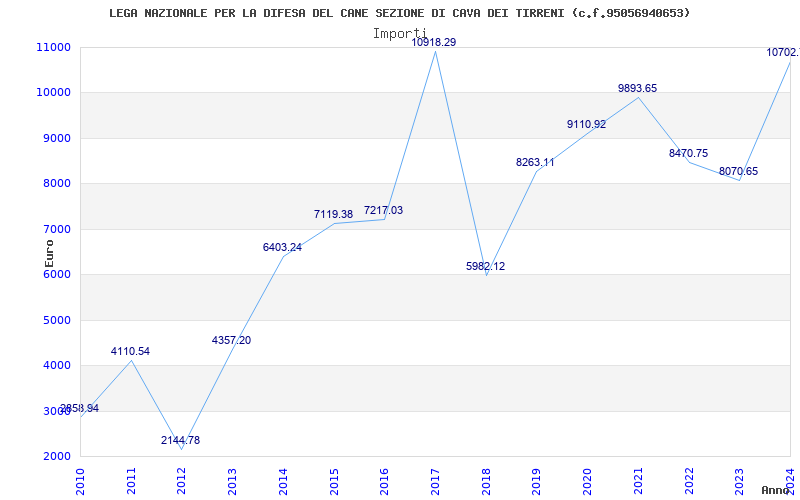Click the 8263.11 data label
This screenshot has height=500, width=800.
pyautogui.click(x=535, y=162)
